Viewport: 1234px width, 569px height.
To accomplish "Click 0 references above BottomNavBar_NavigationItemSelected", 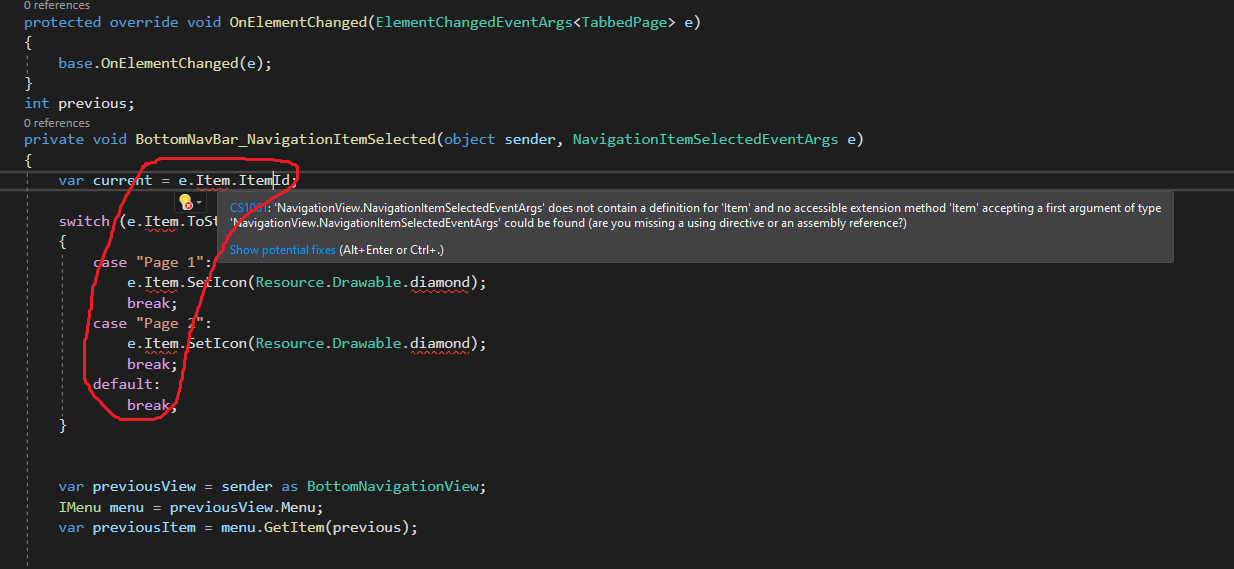I will point(57,123).
